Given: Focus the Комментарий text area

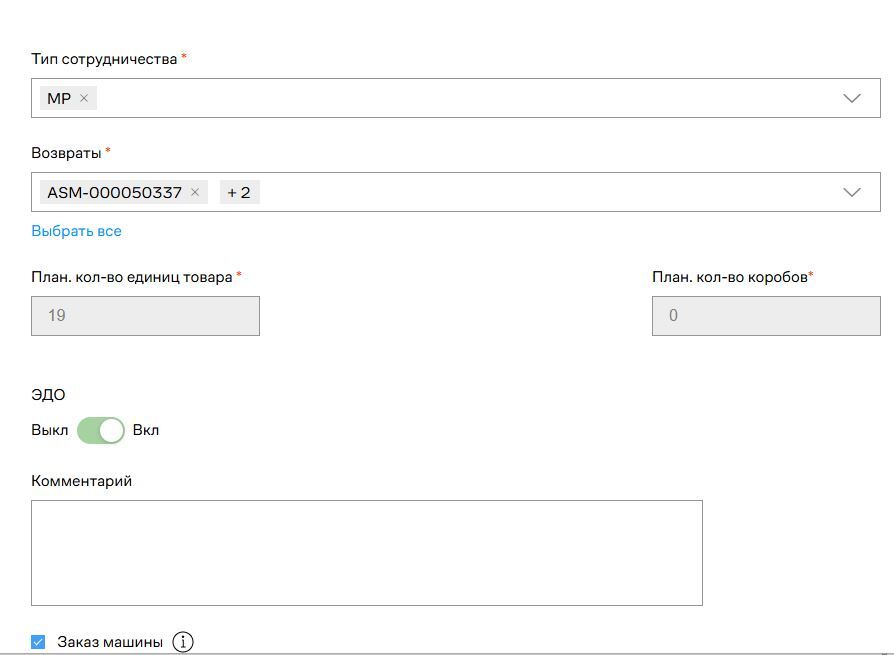Looking at the screenshot, I should pos(366,552).
